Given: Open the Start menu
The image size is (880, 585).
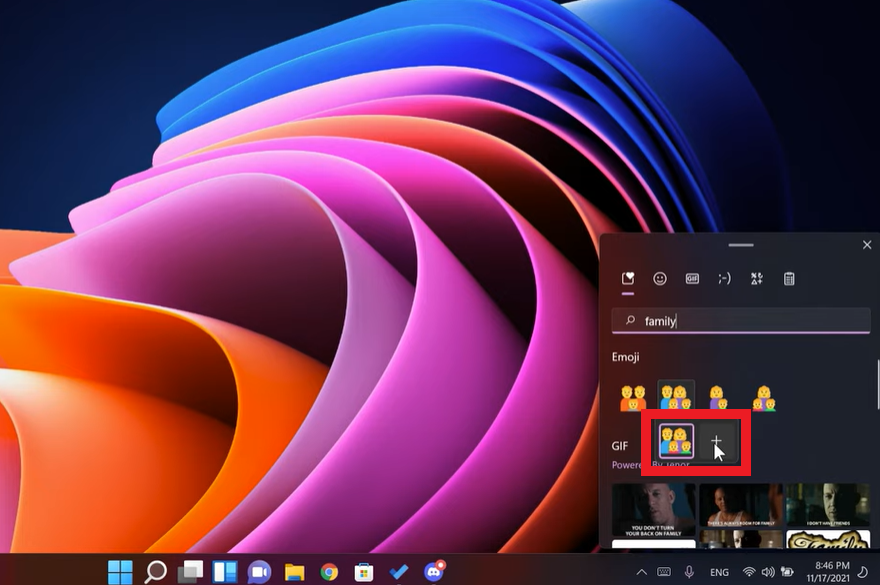Looking at the screenshot, I should (119, 572).
